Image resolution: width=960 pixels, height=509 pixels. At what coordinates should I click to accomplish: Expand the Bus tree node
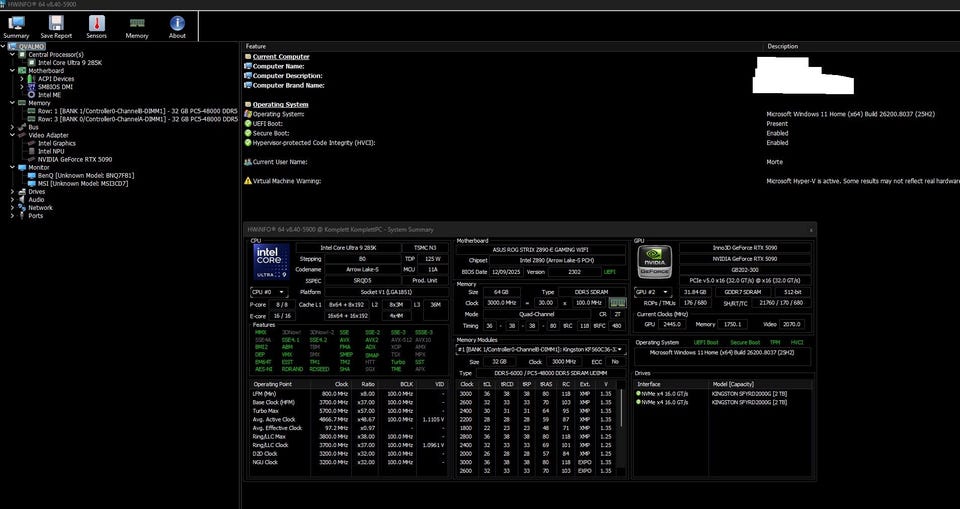[13, 127]
